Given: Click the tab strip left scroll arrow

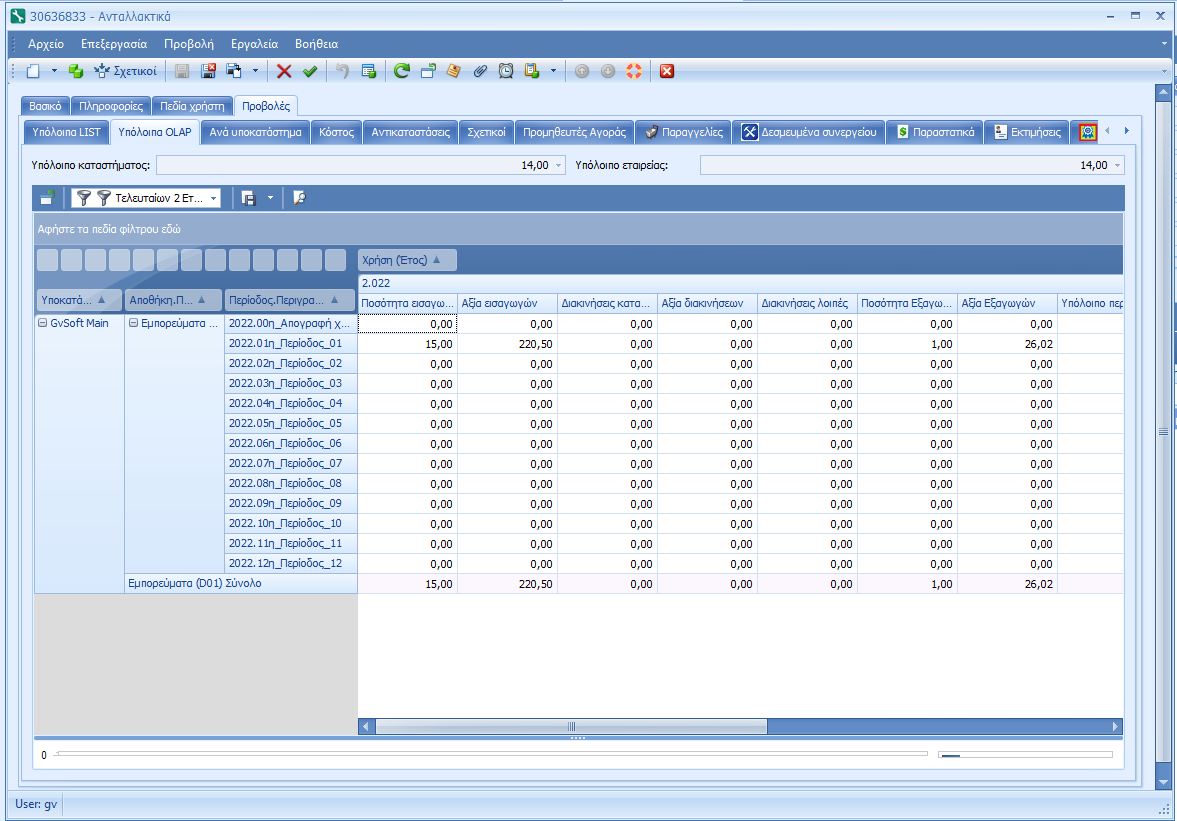Looking at the screenshot, I should pyautogui.click(x=1107, y=131).
